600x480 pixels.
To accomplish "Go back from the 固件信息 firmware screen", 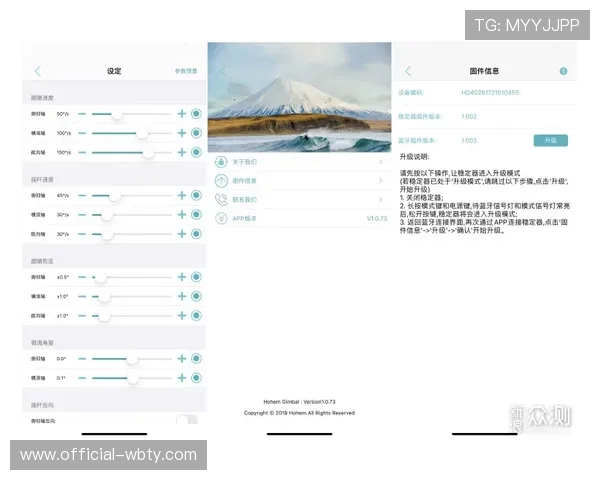I will coord(408,71).
